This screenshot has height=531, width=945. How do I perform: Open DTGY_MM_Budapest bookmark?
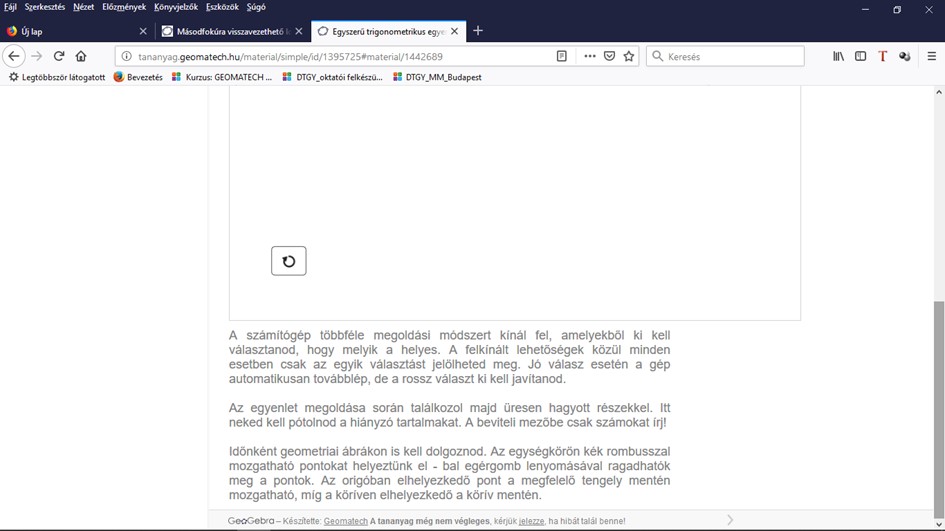coord(437,77)
